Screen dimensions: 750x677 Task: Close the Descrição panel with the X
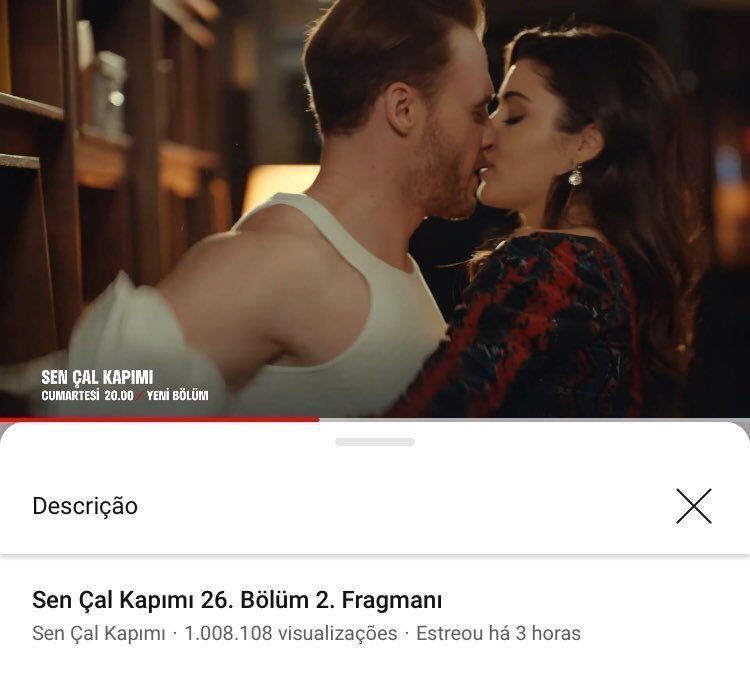click(694, 506)
